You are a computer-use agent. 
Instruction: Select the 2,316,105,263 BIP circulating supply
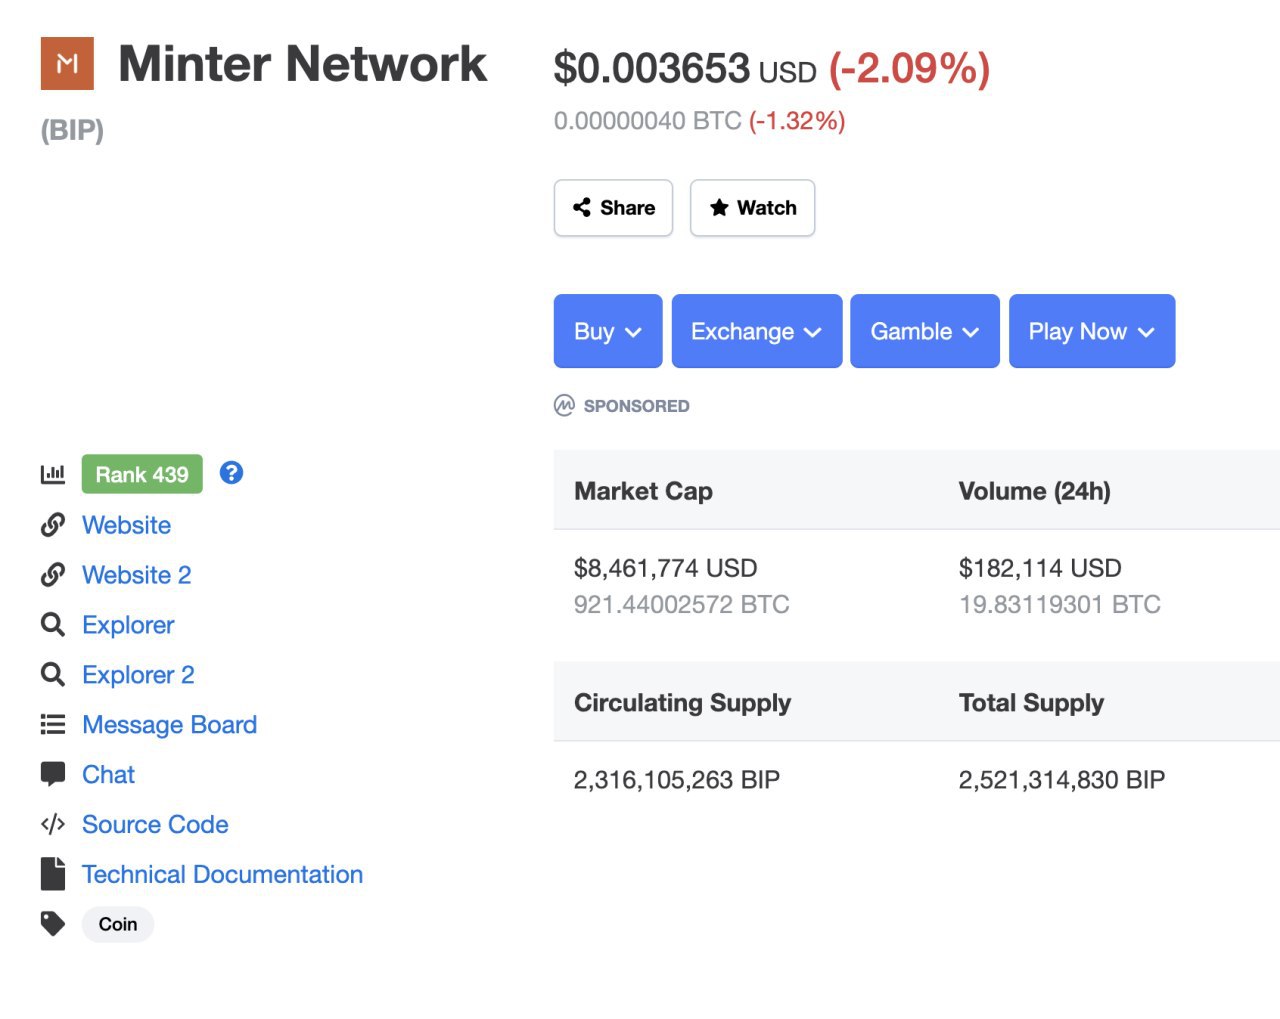(676, 780)
